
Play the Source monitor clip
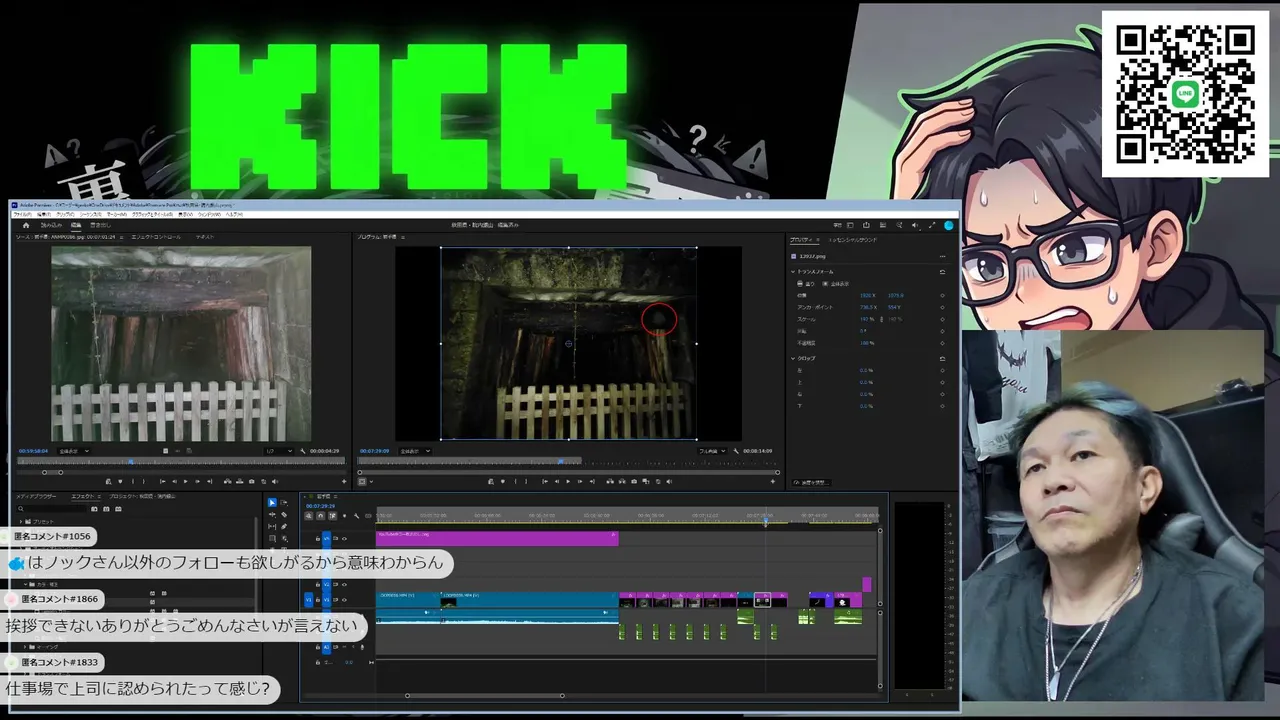click(x=184, y=481)
